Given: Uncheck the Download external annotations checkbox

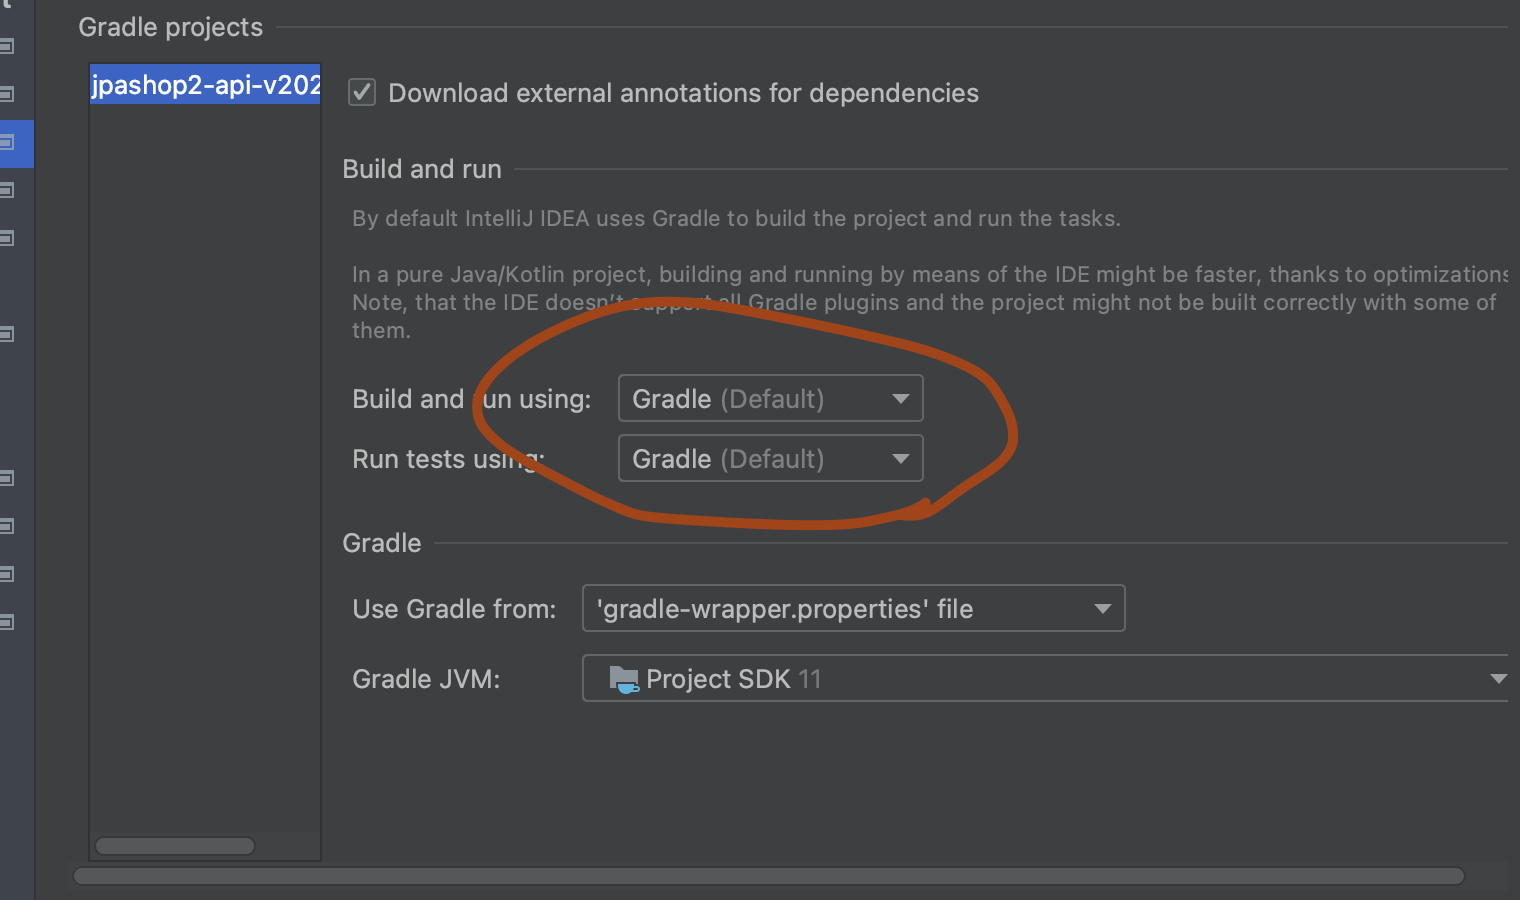Looking at the screenshot, I should [x=362, y=93].
